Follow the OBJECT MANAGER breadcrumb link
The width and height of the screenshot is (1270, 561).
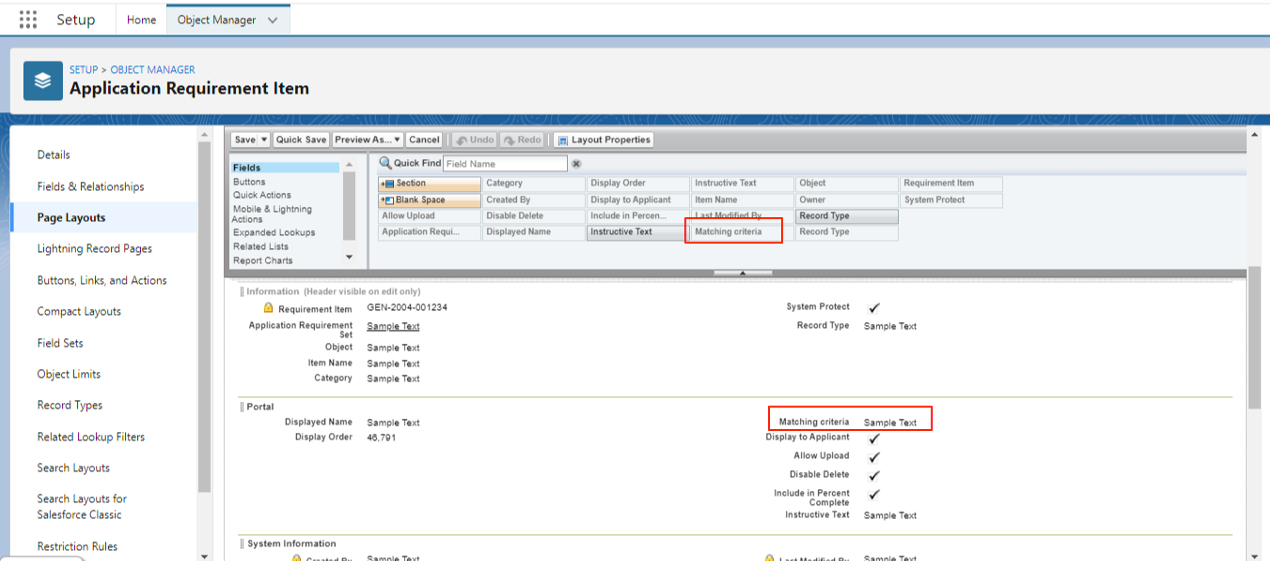click(153, 70)
